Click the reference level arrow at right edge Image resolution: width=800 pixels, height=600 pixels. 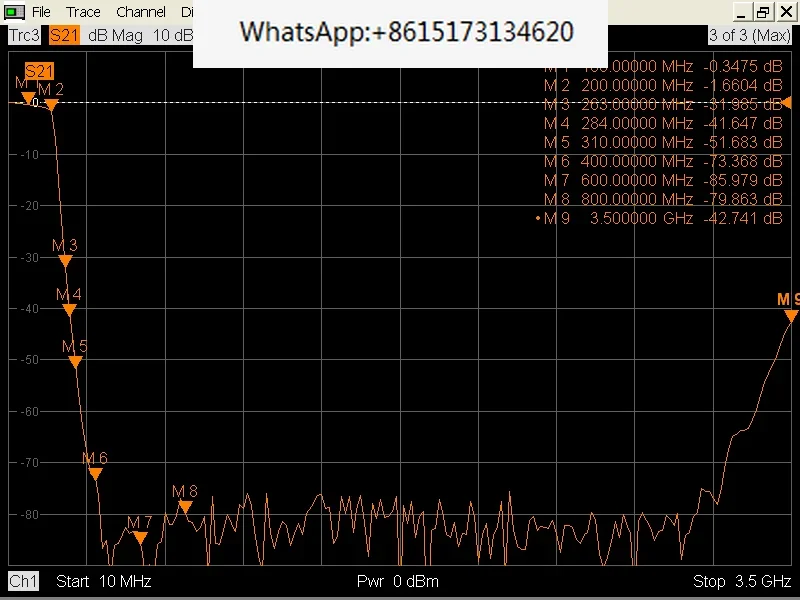(787, 103)
